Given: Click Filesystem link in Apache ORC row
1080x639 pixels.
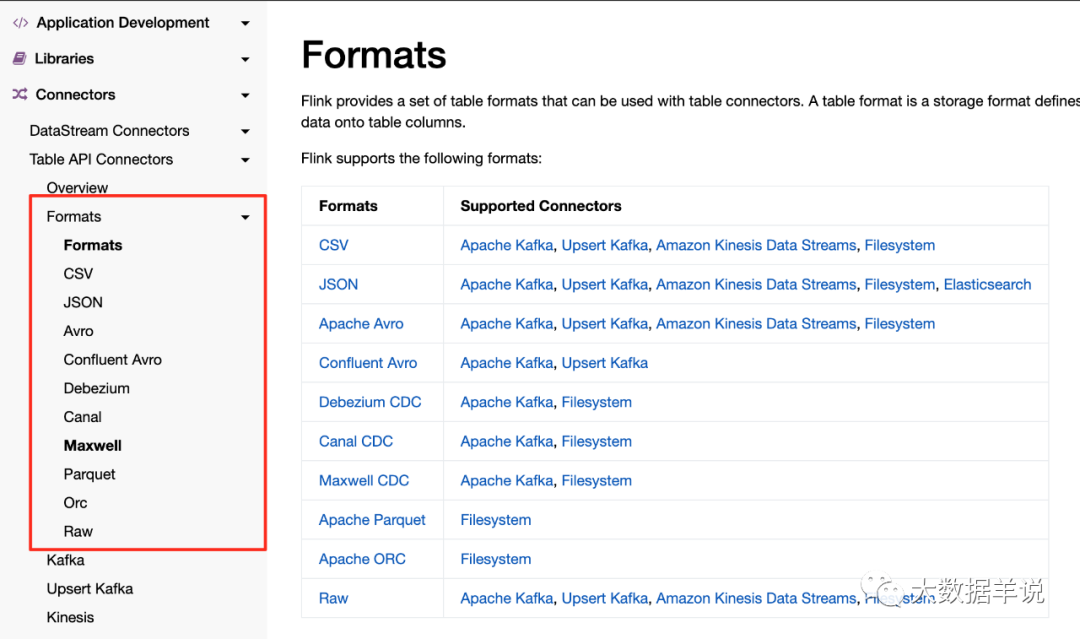Looking at the screenshot, I should tap(495, 559).
